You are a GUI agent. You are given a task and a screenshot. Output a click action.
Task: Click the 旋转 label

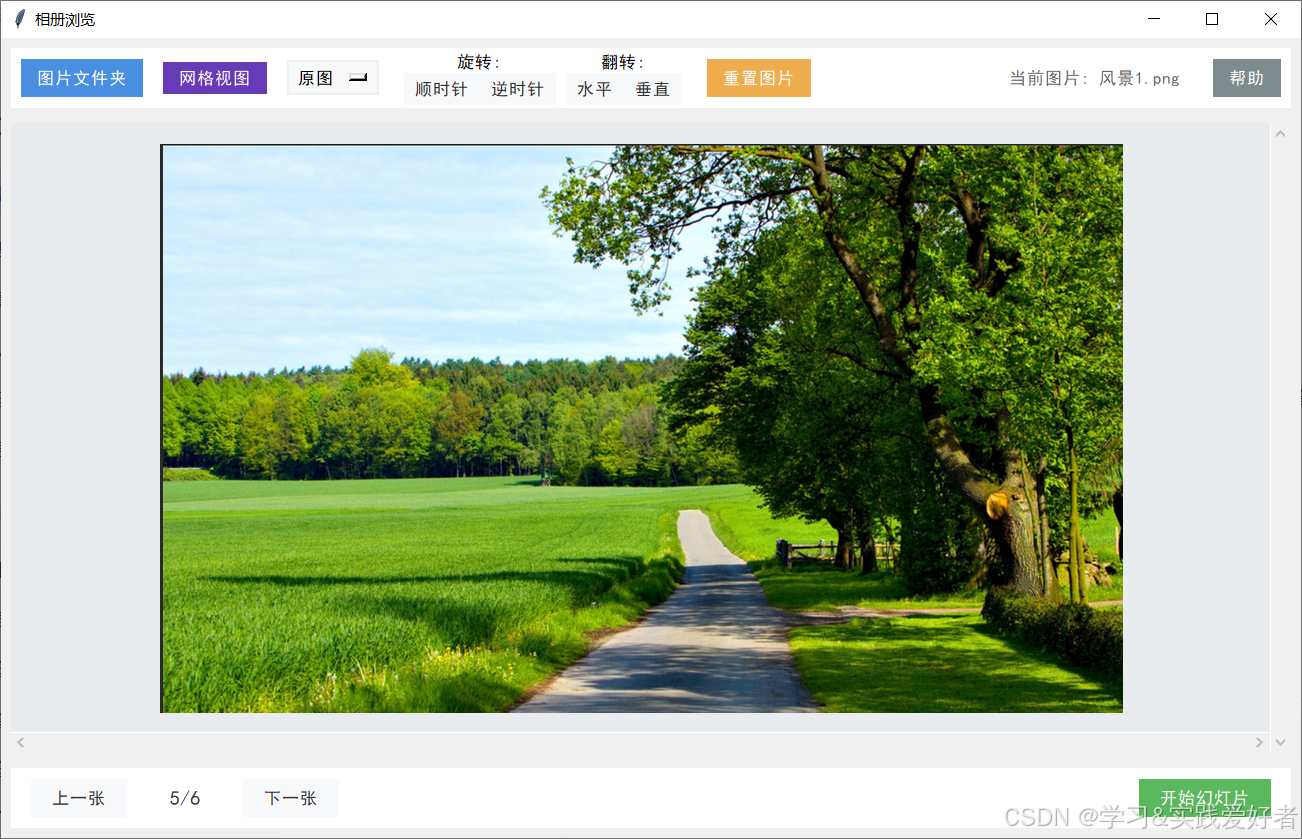click(479, 62)
